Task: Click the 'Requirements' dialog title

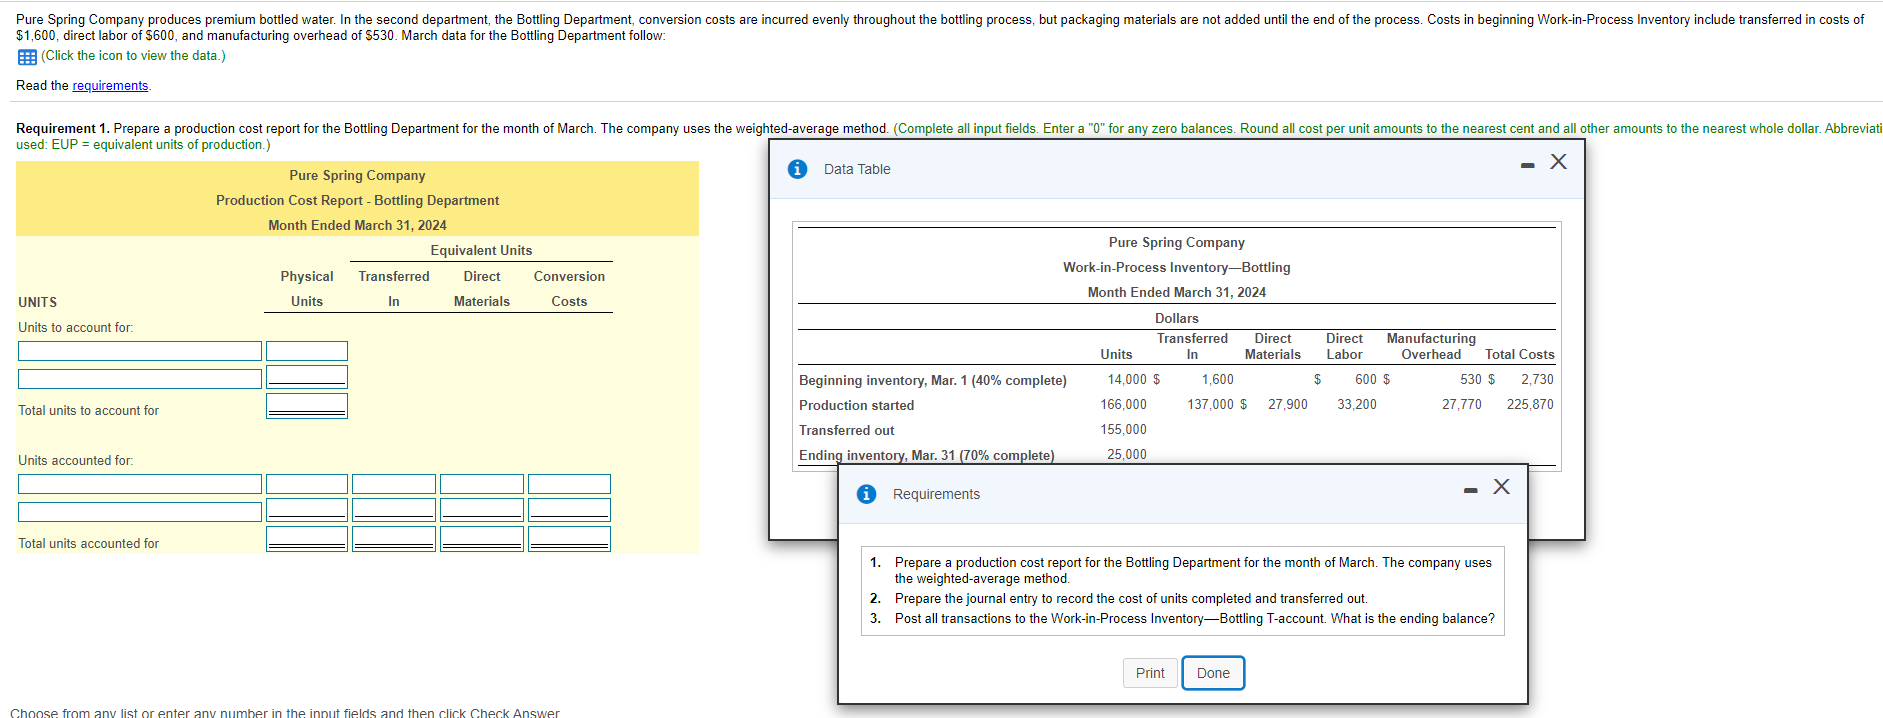Action: [x=936, y=494]
